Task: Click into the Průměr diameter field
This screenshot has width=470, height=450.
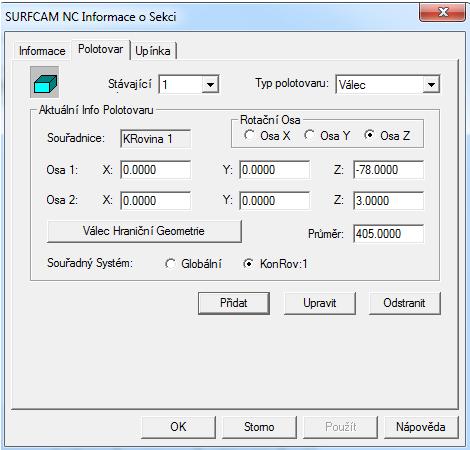Action: 388,234
